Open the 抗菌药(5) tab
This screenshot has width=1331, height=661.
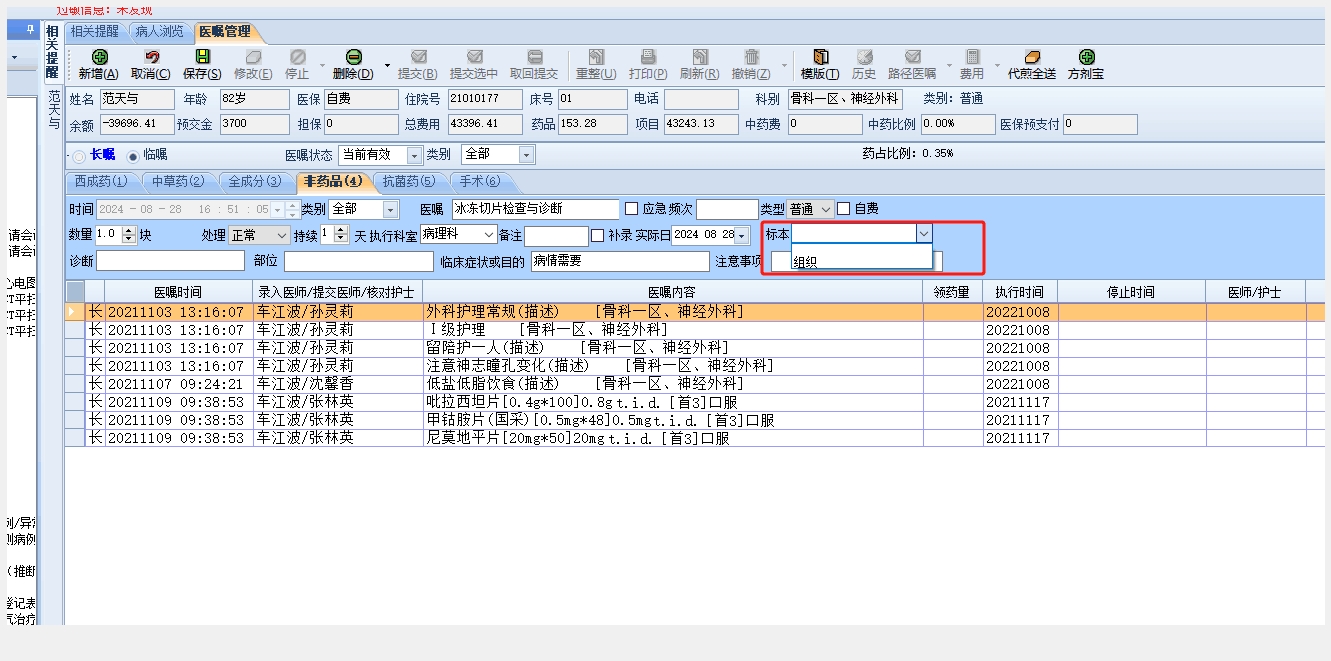pos(409,182)
